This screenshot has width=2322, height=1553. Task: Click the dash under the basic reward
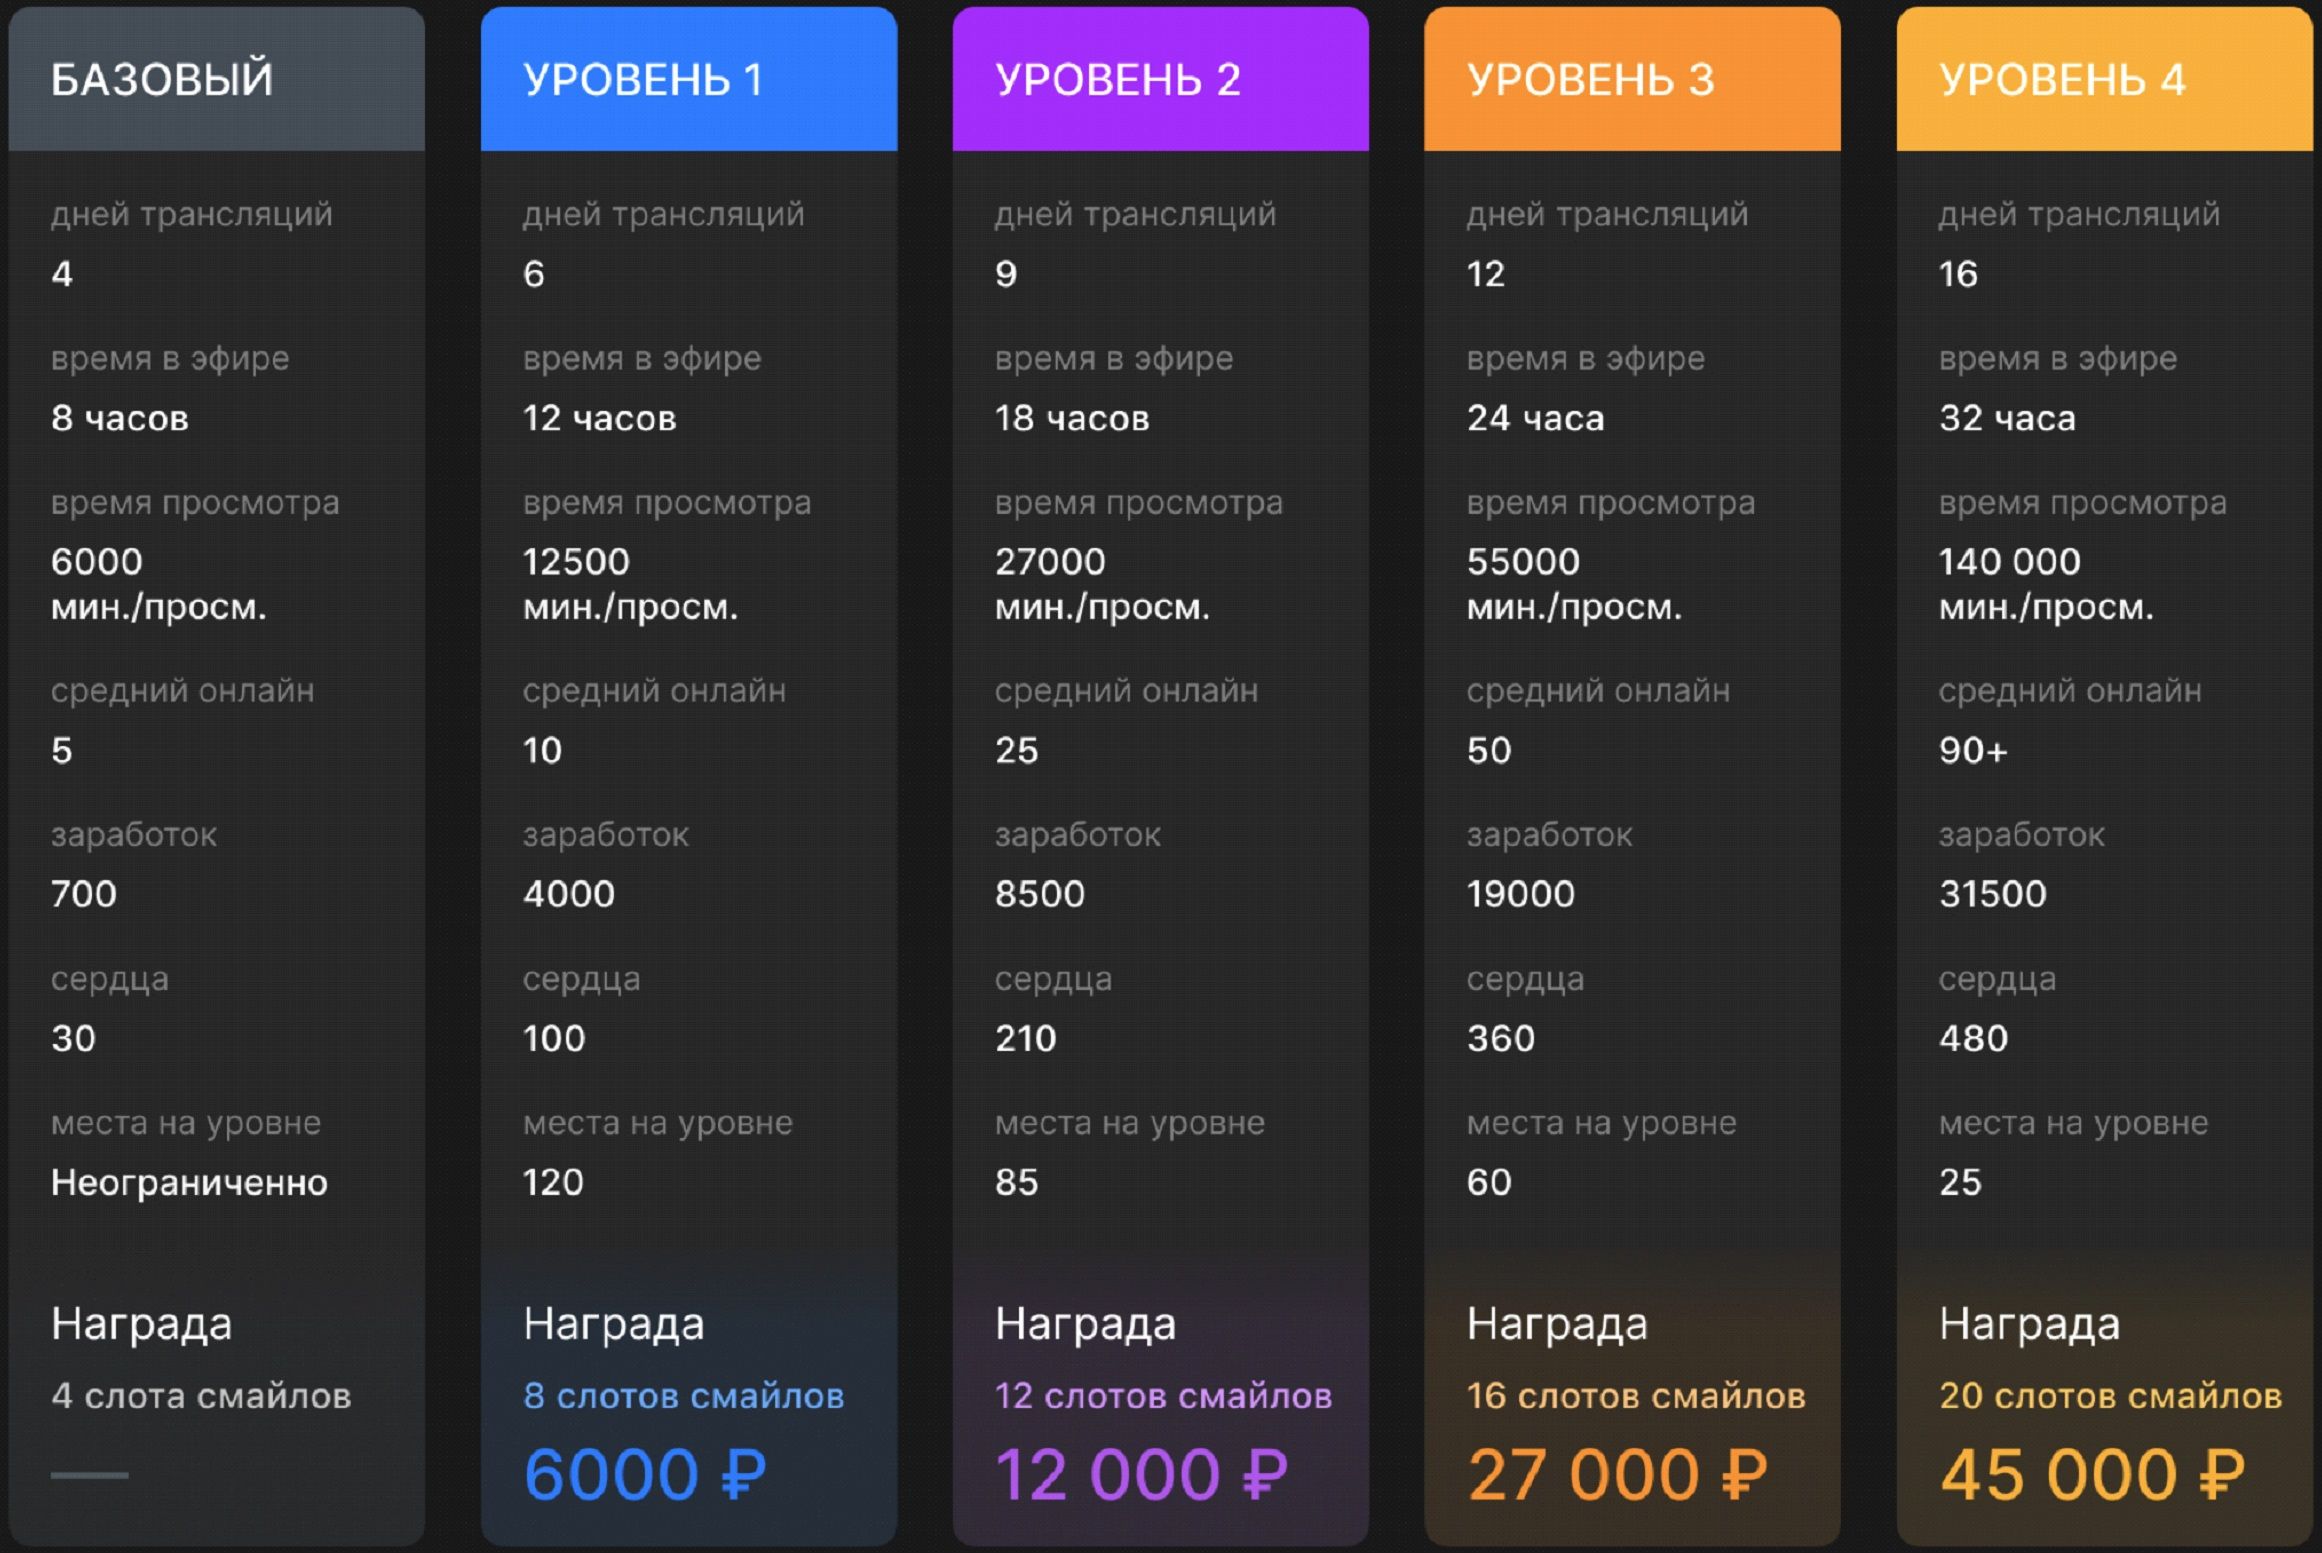point(90,1474)
